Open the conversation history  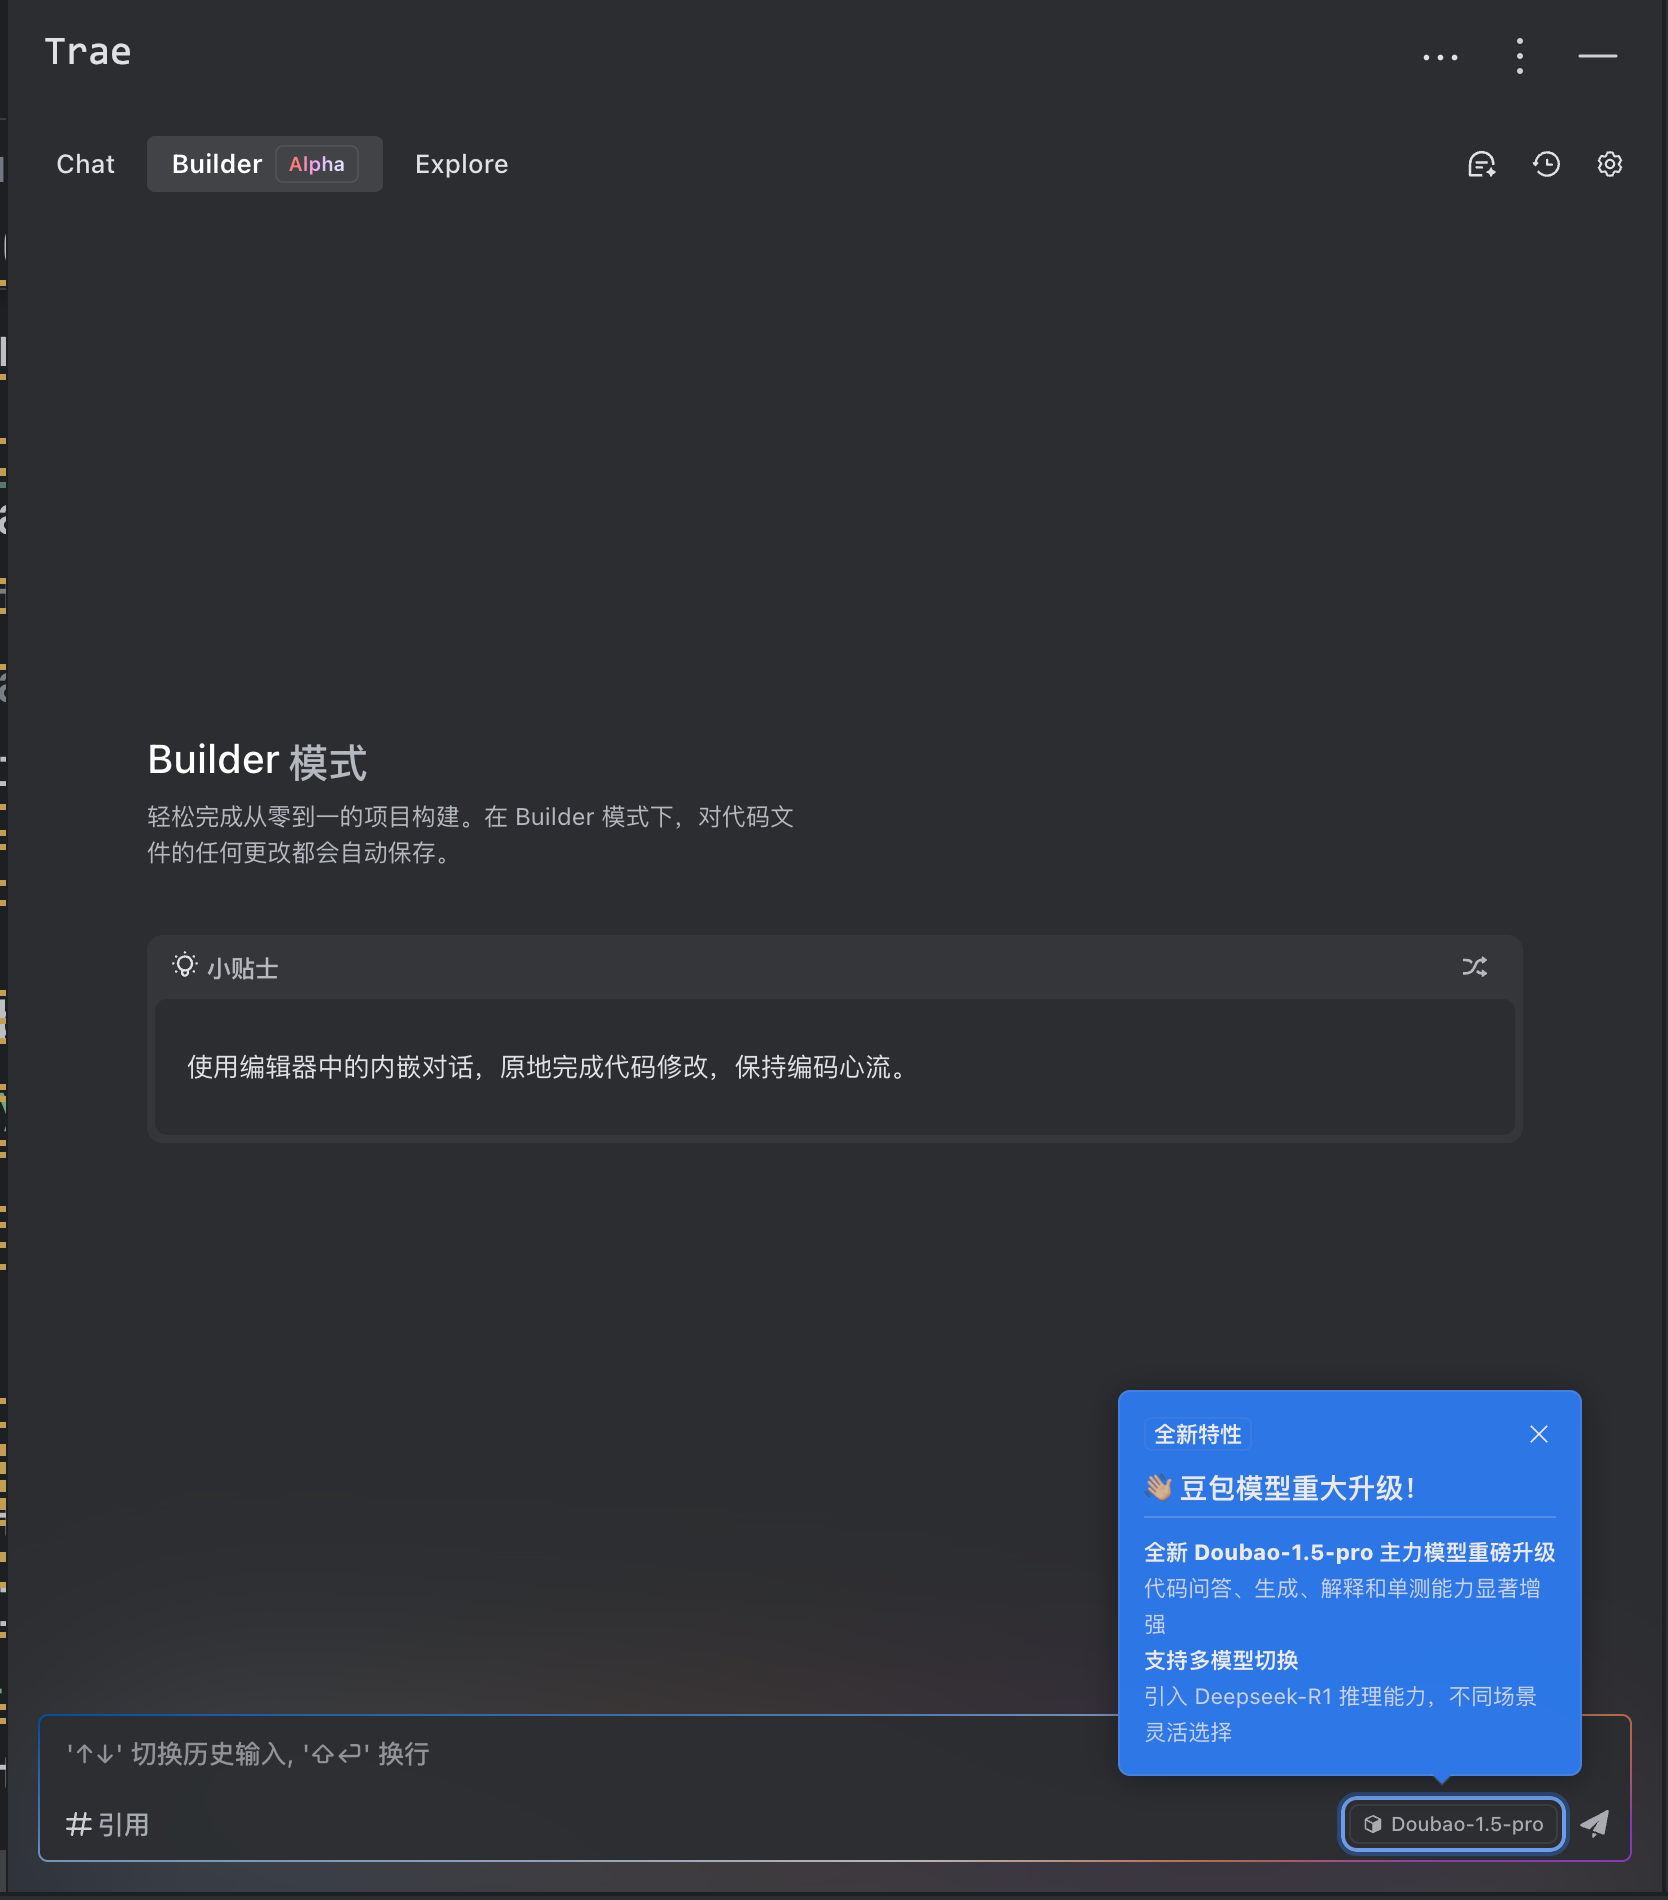point(1546,164)
